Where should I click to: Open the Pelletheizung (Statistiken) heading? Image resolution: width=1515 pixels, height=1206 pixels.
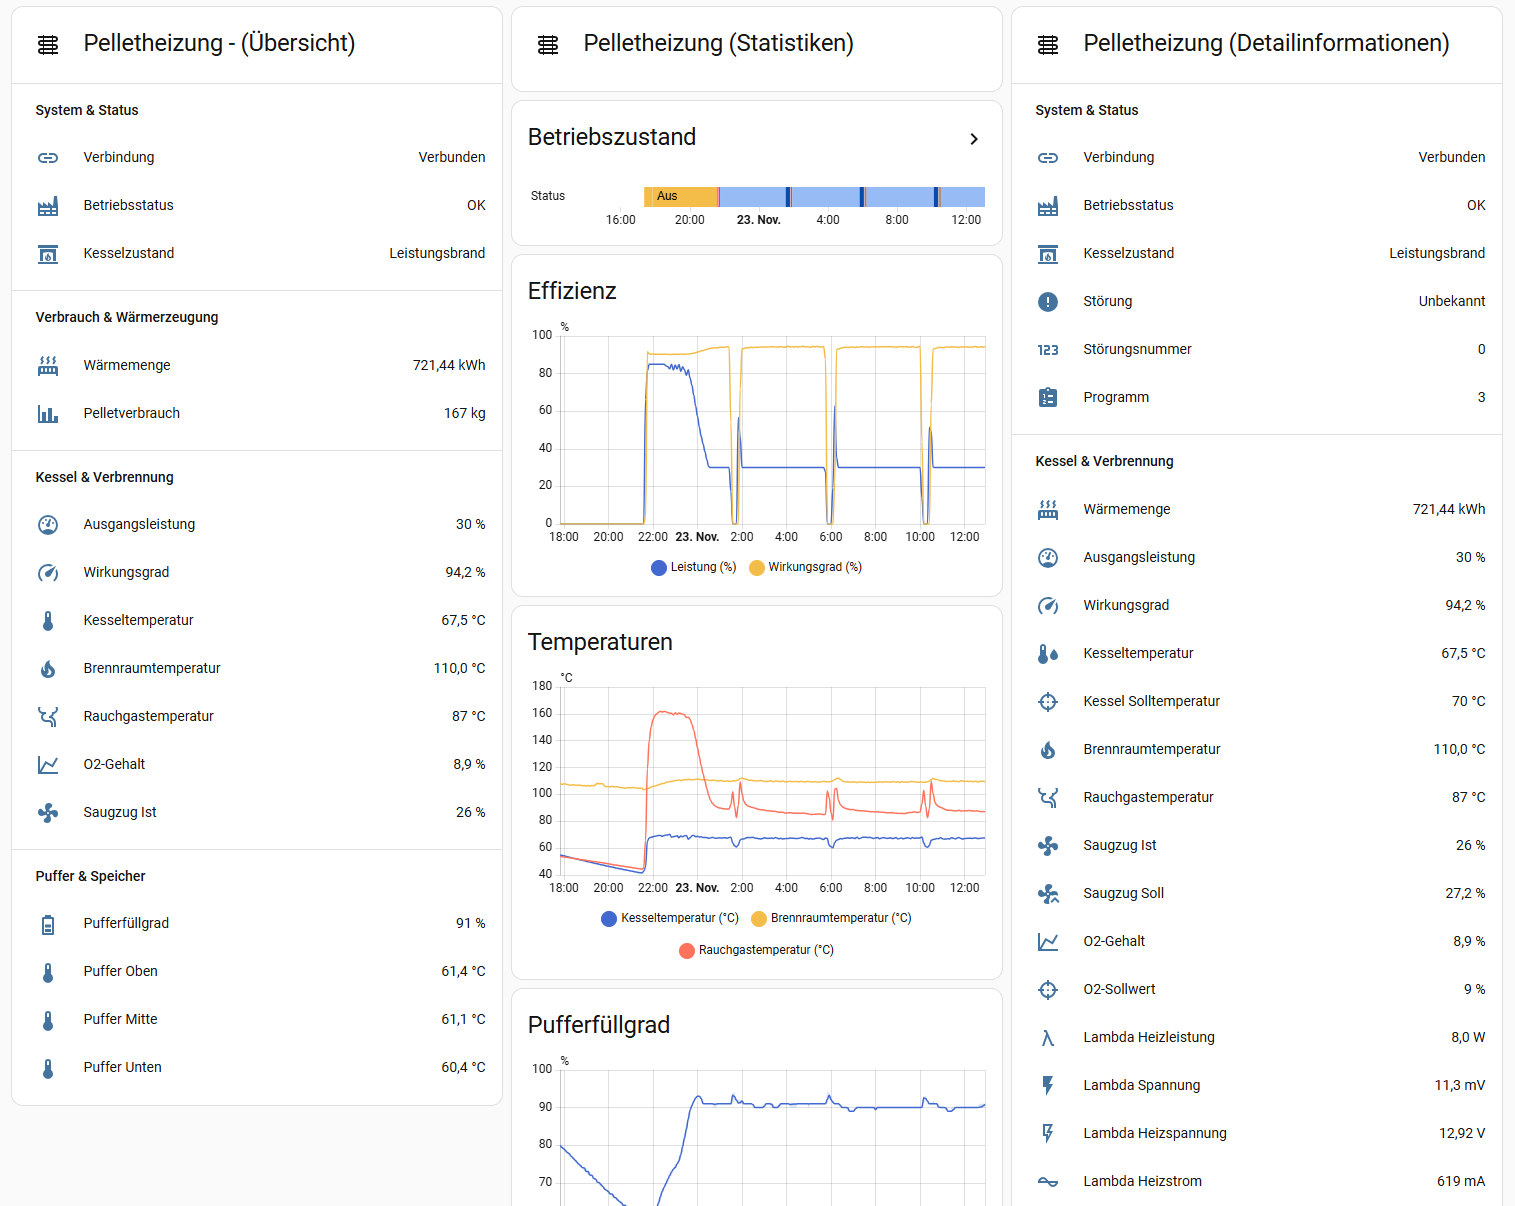(718, 44)
